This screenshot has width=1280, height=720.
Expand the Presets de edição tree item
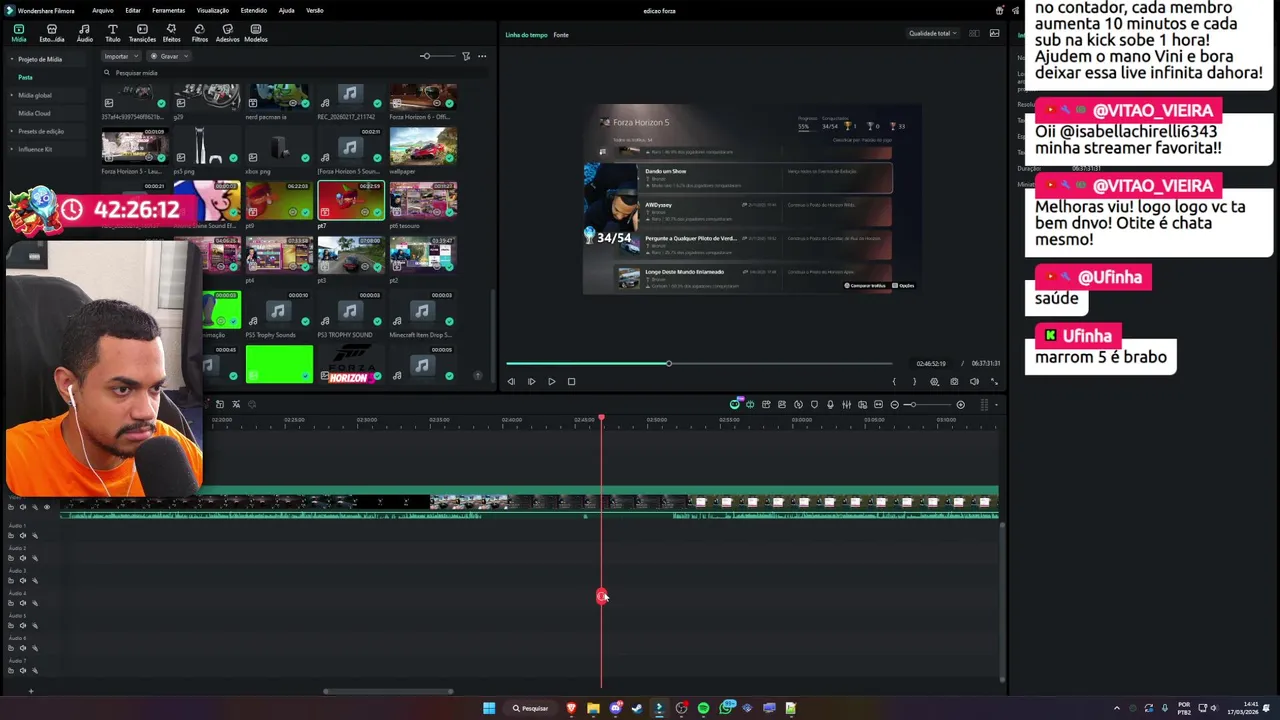click(x=12, y=131)
